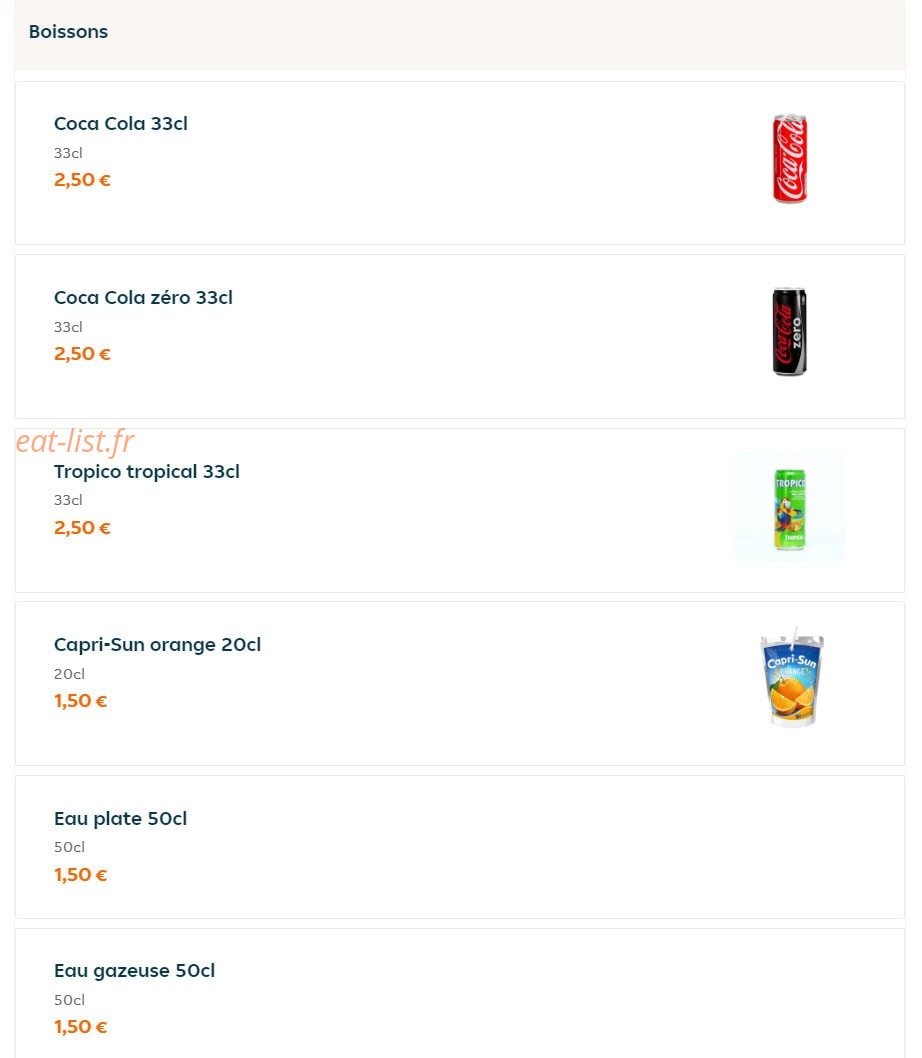Click the black Coca Cola zero can image

pyautogui.click(x=790, y=332)
